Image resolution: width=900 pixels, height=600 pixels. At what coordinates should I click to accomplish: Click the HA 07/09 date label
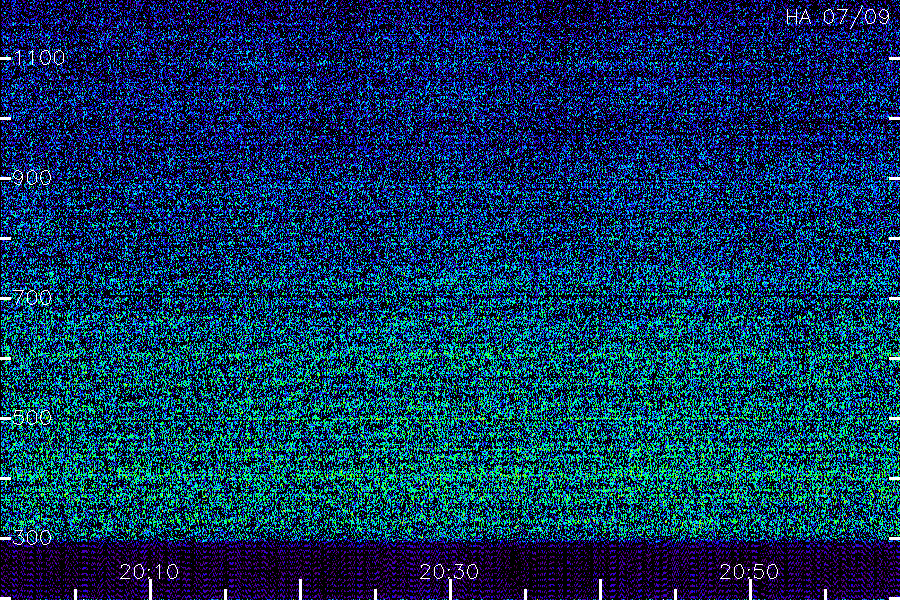tap(838, 17)
